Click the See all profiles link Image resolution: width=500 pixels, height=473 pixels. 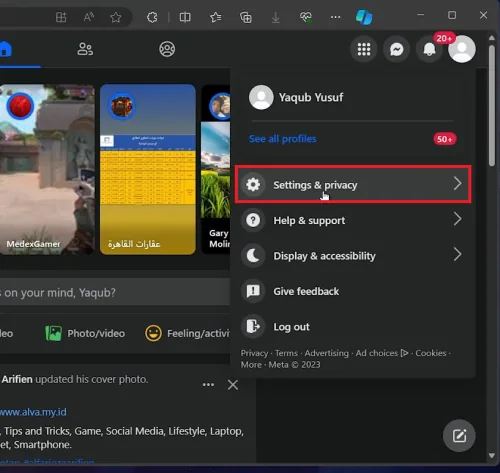pyautogui.click(x=282, y=139)
